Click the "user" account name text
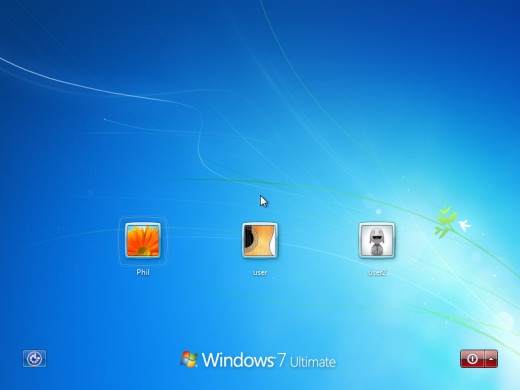This screenshot has height=390, width=520. (260, 273)
